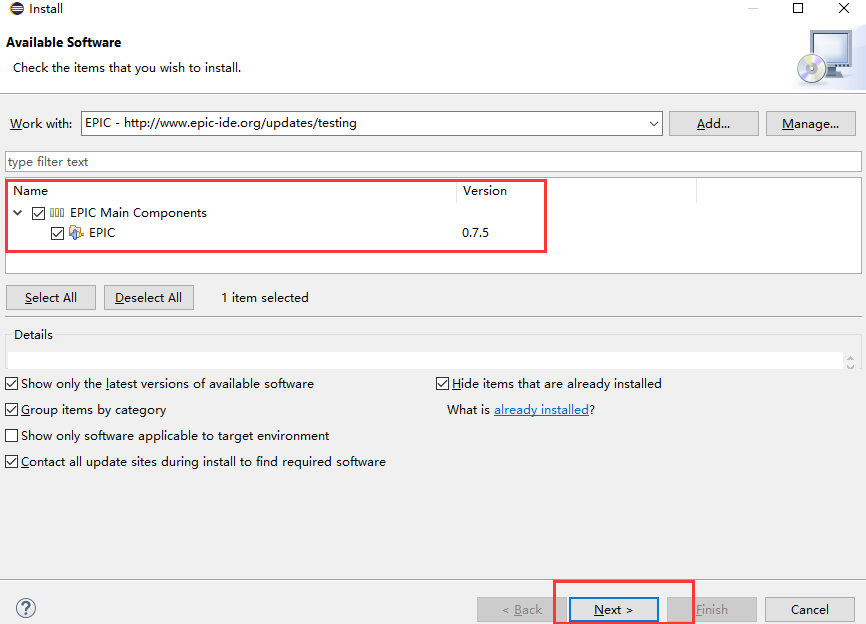Viewport: 866px width, 624px height.
Task: Click the Name column header
Action: [x=30, y=191]
